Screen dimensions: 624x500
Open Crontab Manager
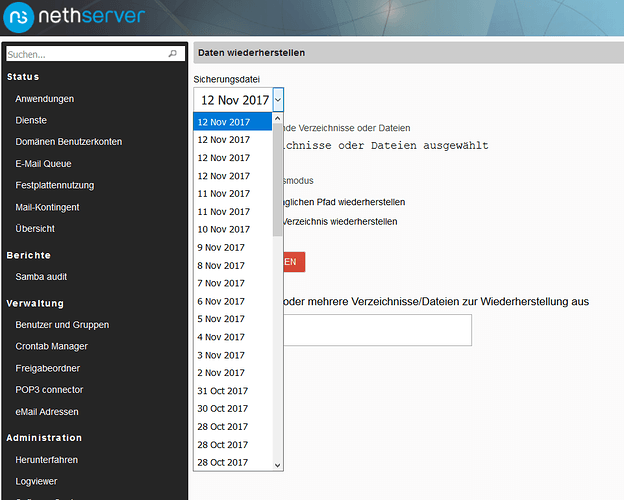(x=51, y=346)
